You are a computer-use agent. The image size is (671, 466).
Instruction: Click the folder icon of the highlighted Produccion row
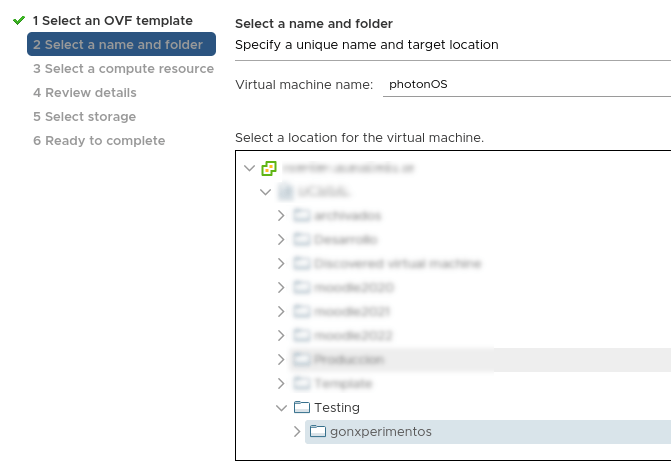click(x=302, y=359)
